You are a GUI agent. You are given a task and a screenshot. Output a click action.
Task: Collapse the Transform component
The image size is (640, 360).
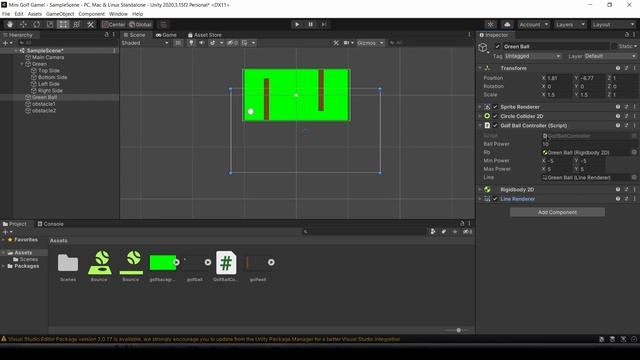click(x=480, y=68)
